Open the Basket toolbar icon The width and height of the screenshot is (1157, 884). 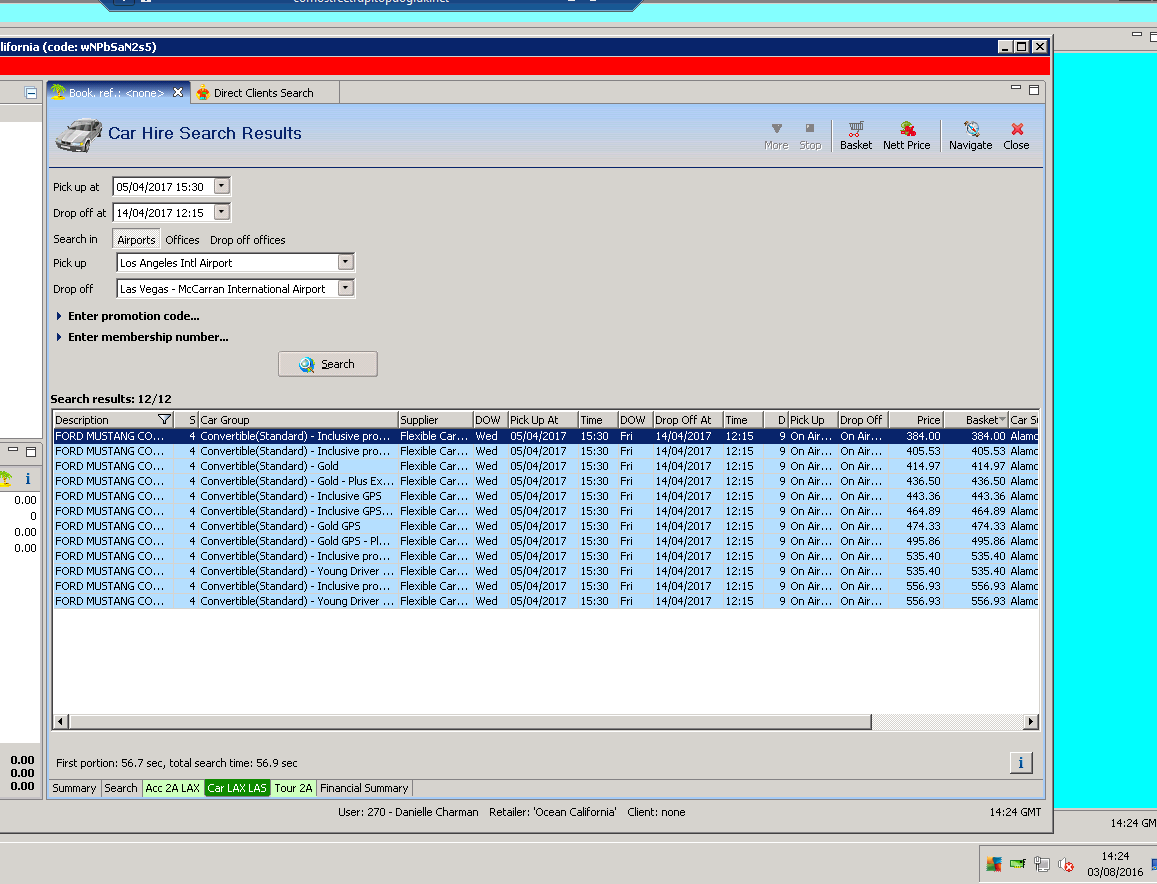855,135
